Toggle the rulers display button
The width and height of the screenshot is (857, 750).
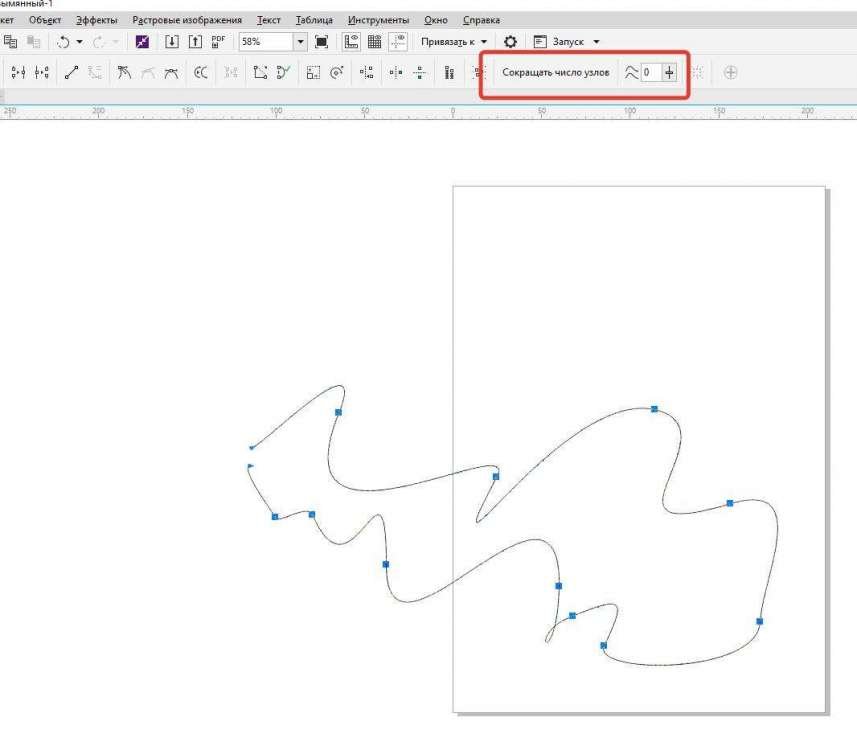[x=351, y=42]
